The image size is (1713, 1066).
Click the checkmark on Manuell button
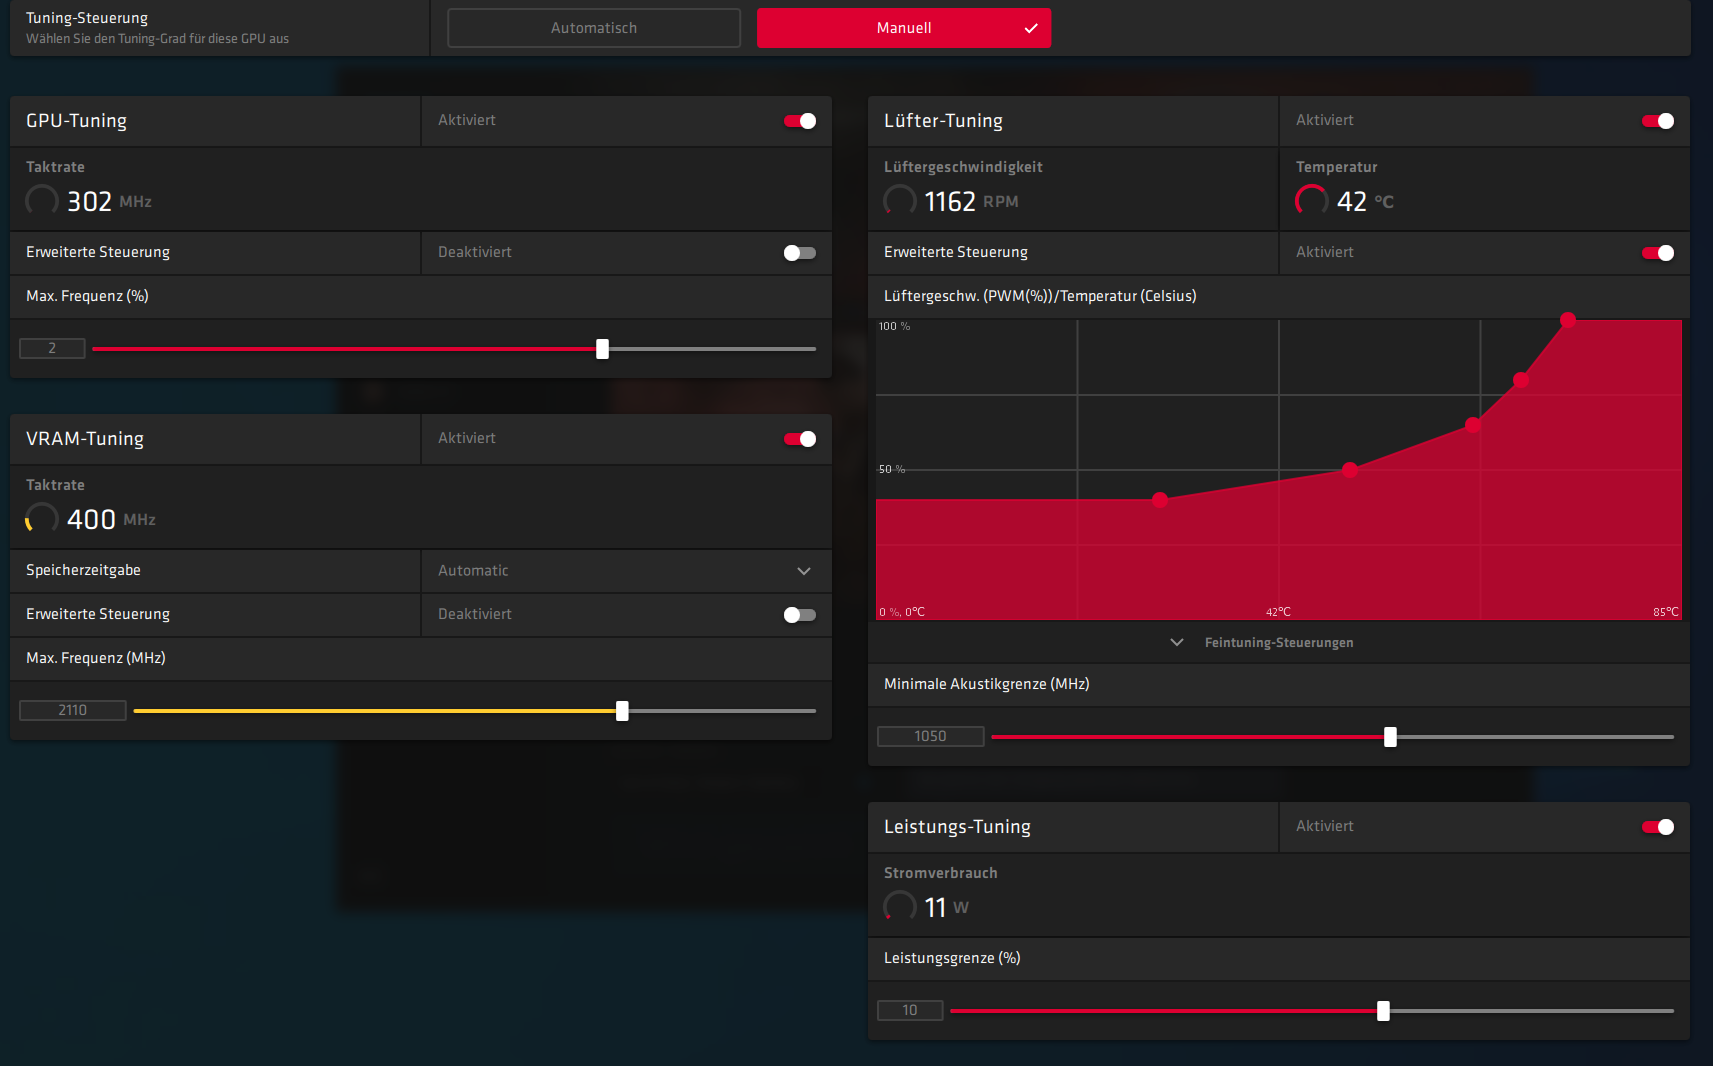click(x=1031, y=28)
